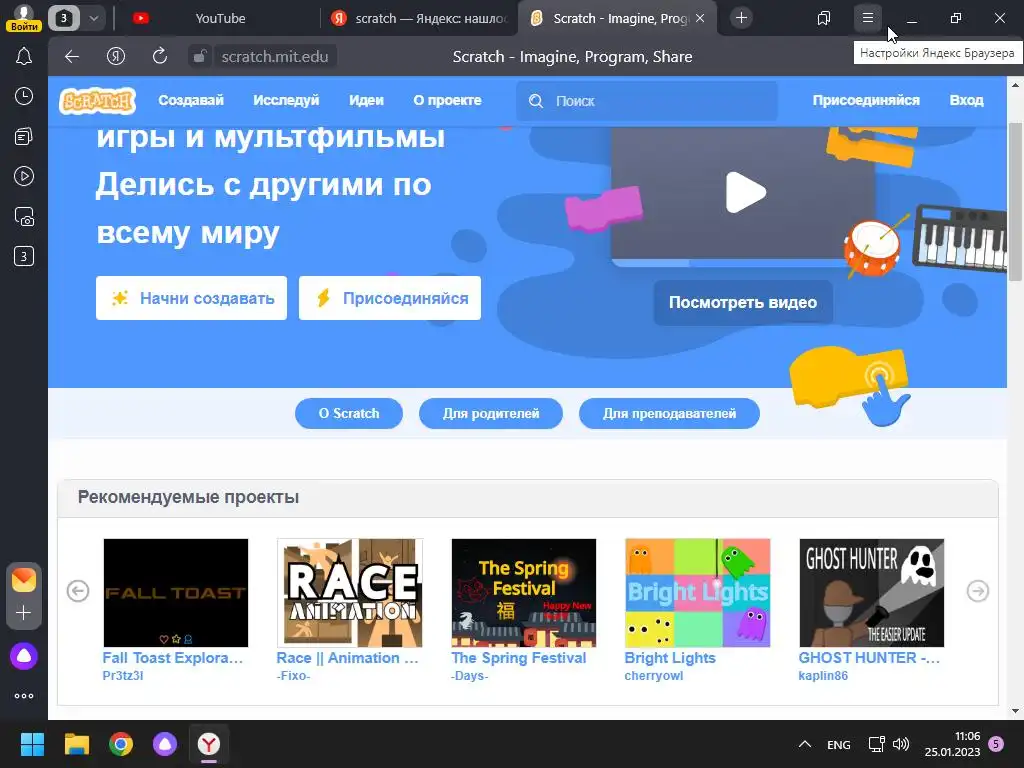Click the Scratch logo
The width and height of the screenshot is (1024, 768).
pyautogui.click(x=97, y=101)
